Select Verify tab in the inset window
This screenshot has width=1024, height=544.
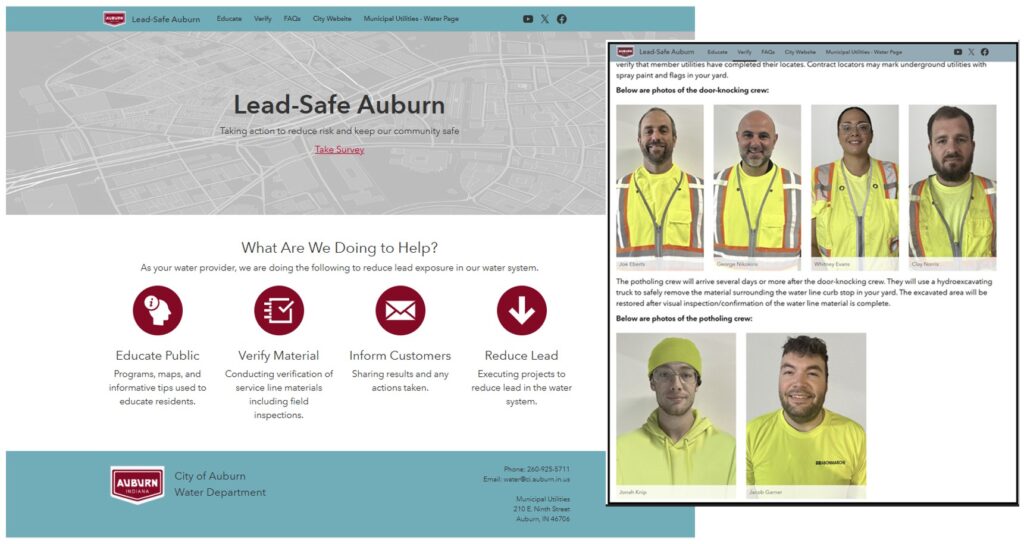pos(744,52)
